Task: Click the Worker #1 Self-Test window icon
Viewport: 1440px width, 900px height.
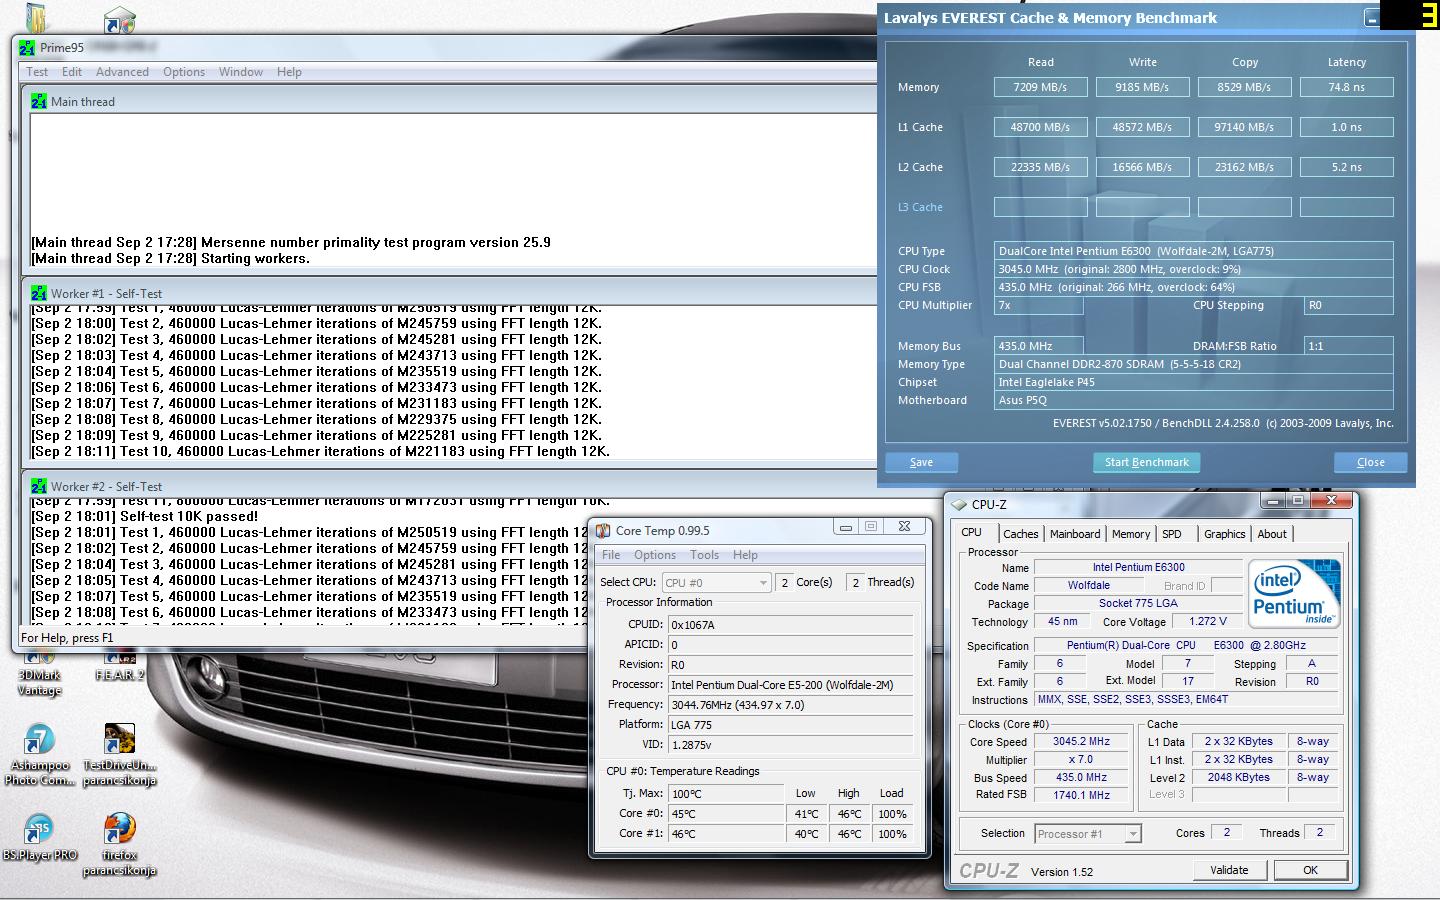Action: pyautogui.click(x=39, y=293)
